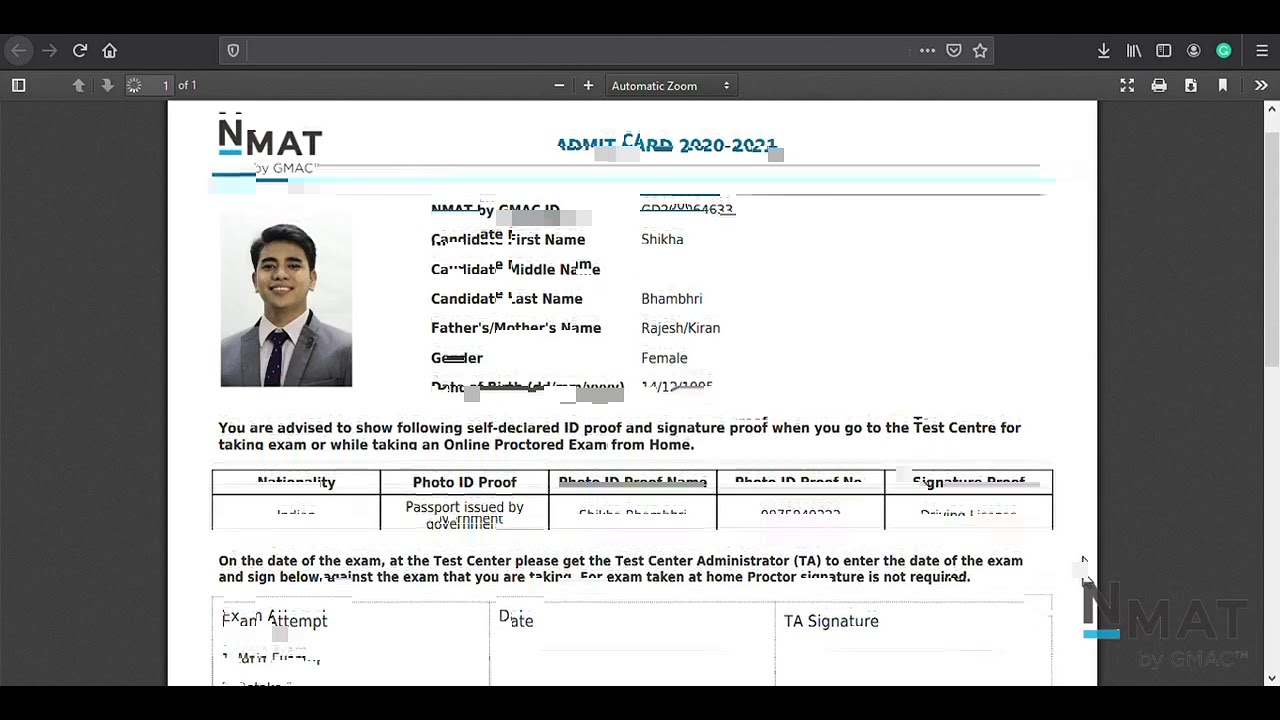Click the NMAT logo at page top
This screenshot has width=1280, height=720.
pyautogui.click(x=270, y=143)
